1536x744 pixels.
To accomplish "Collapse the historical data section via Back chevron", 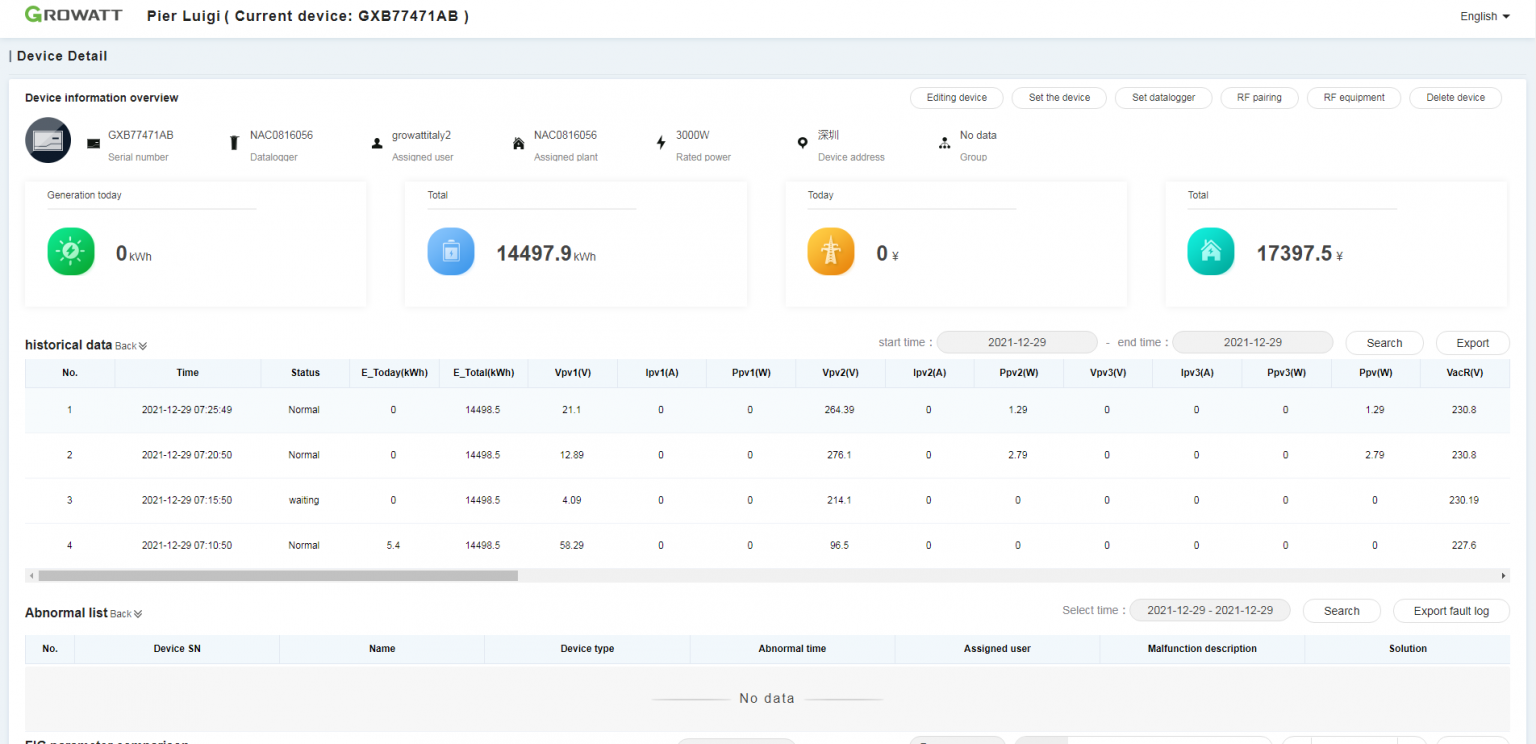I will [x=129, y=345].
